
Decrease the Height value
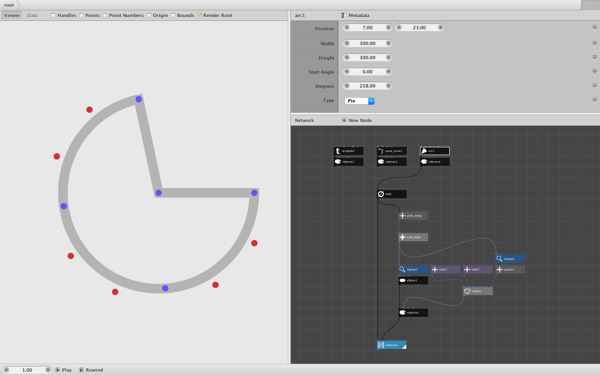347,57
